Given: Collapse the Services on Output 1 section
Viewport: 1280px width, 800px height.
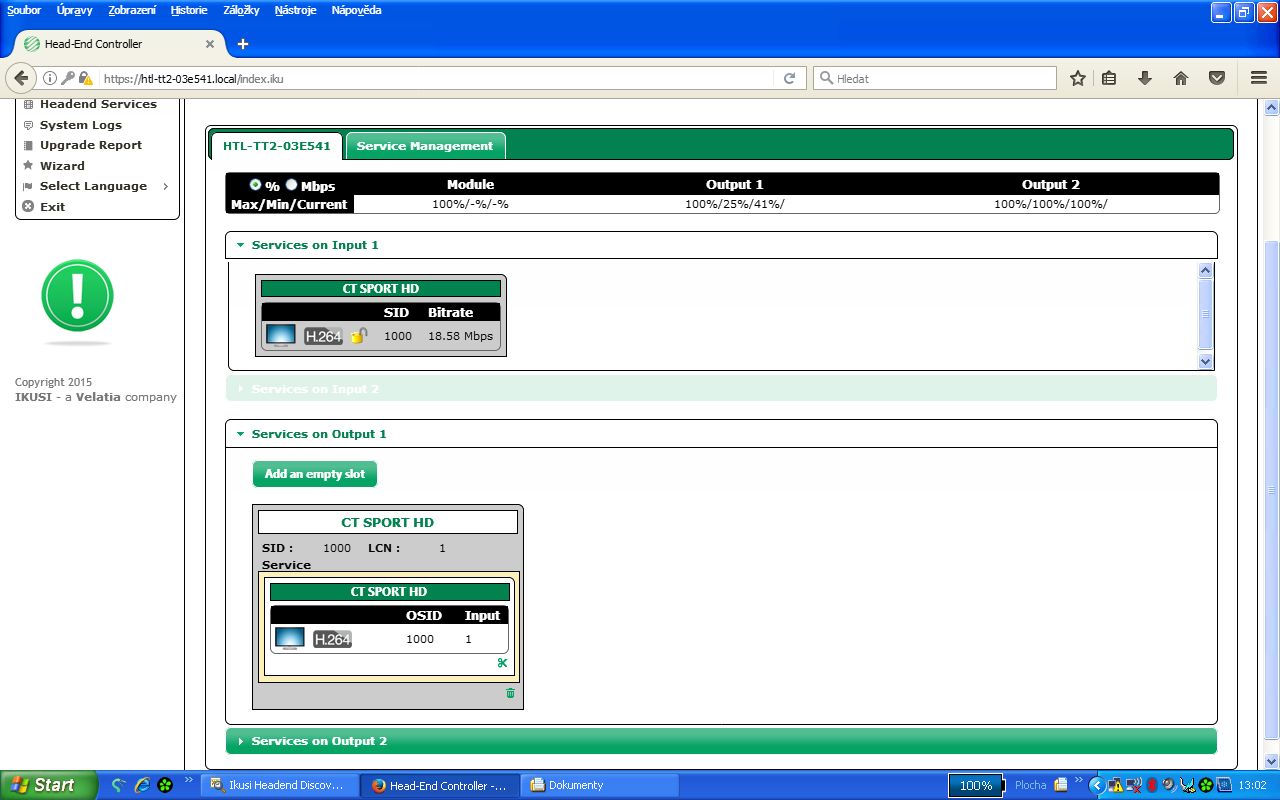Looking at the screenshot, I should coord(318,434).
